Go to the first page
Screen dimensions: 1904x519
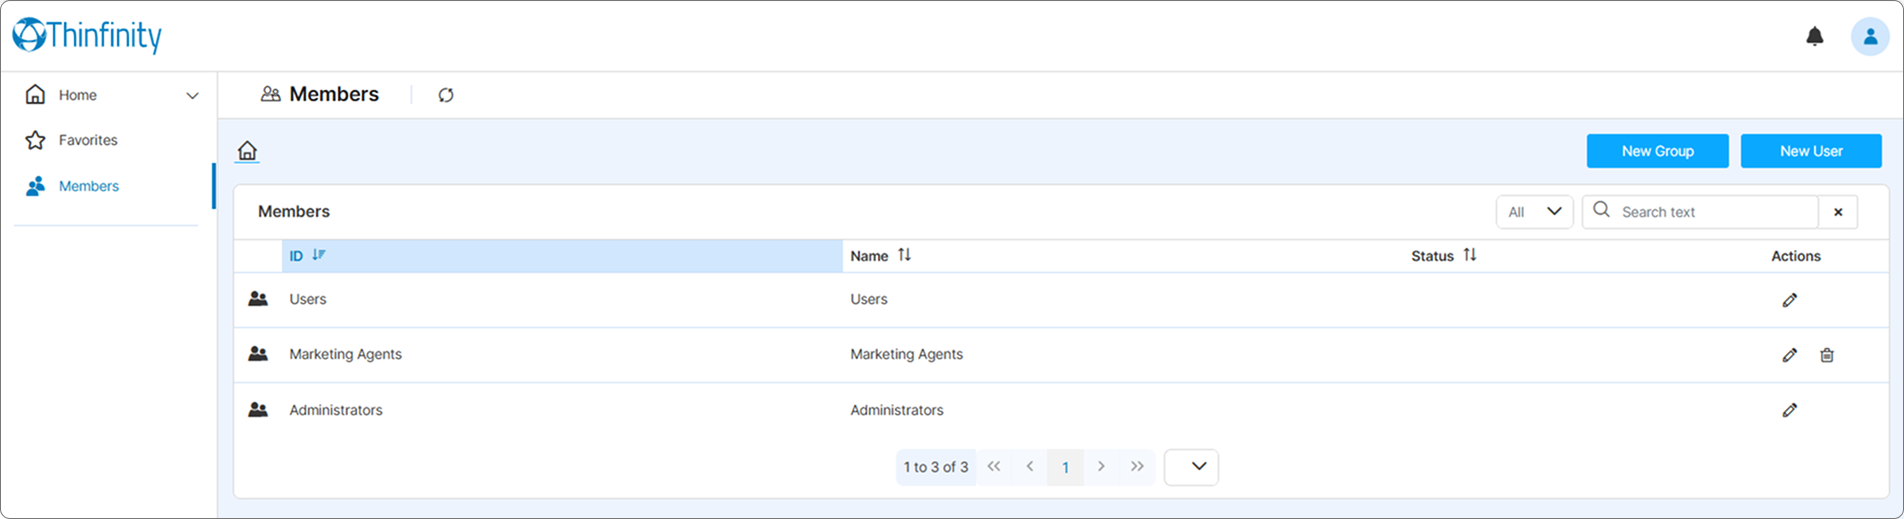coord(994,467)
